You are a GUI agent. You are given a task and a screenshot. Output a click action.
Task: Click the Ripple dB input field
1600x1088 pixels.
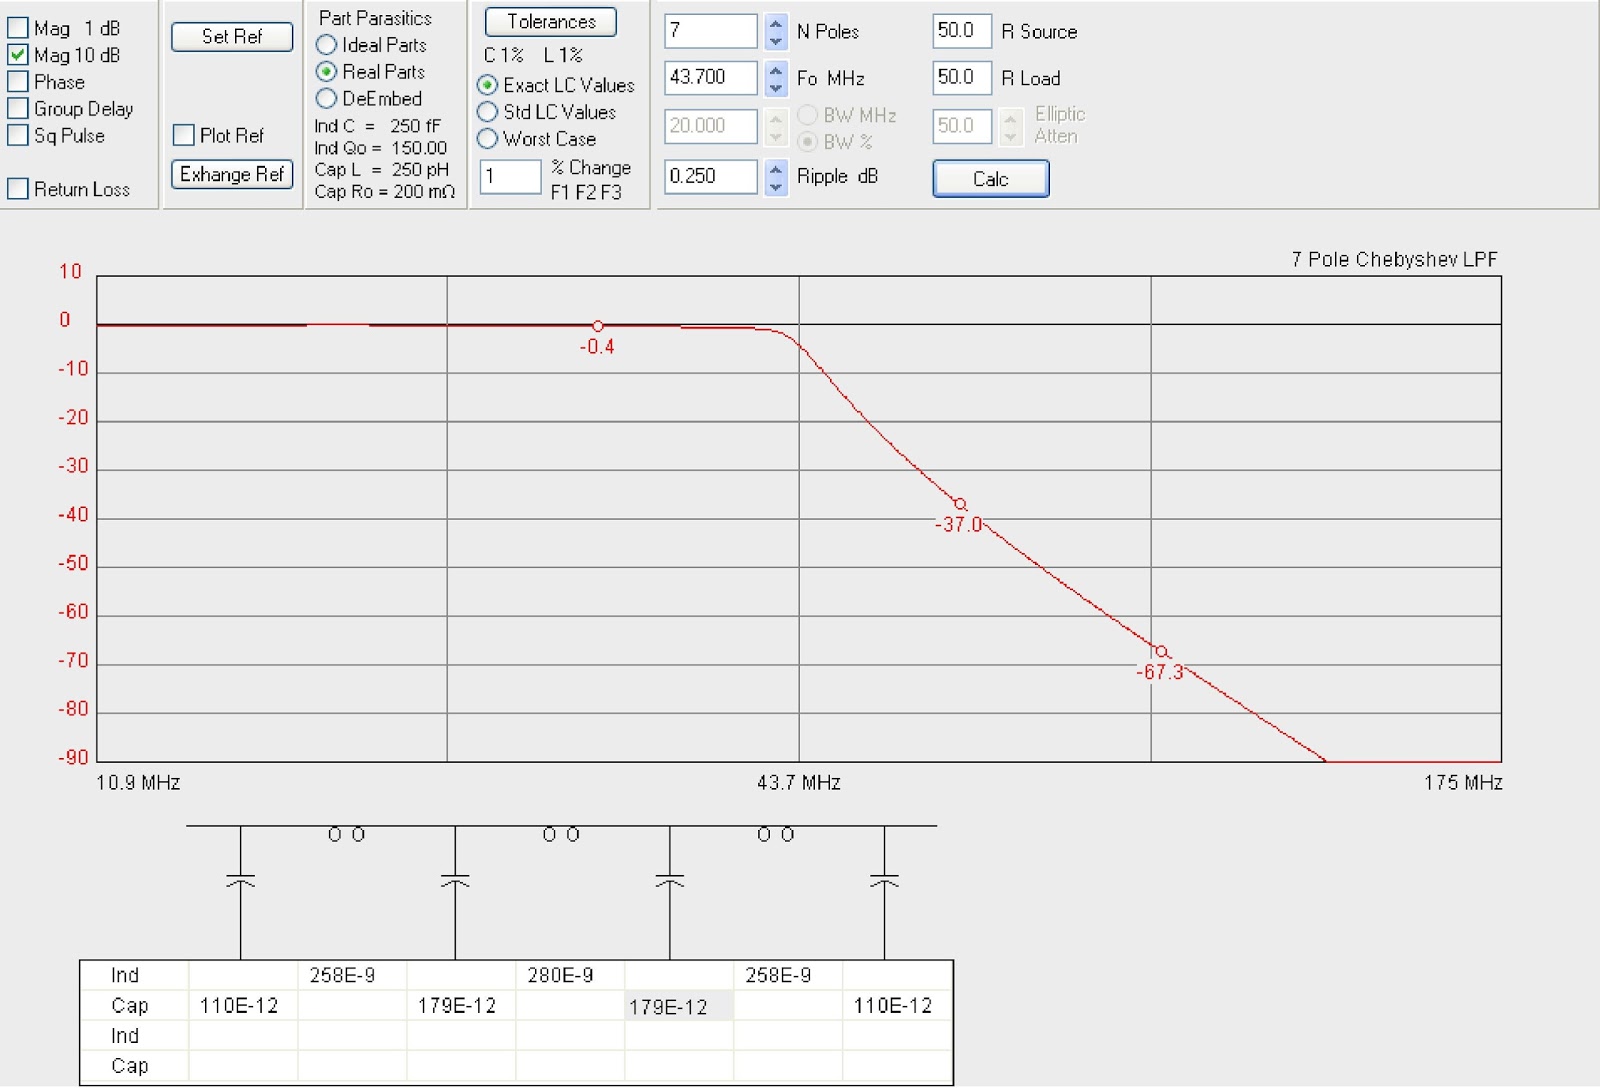tap(711, 177)
